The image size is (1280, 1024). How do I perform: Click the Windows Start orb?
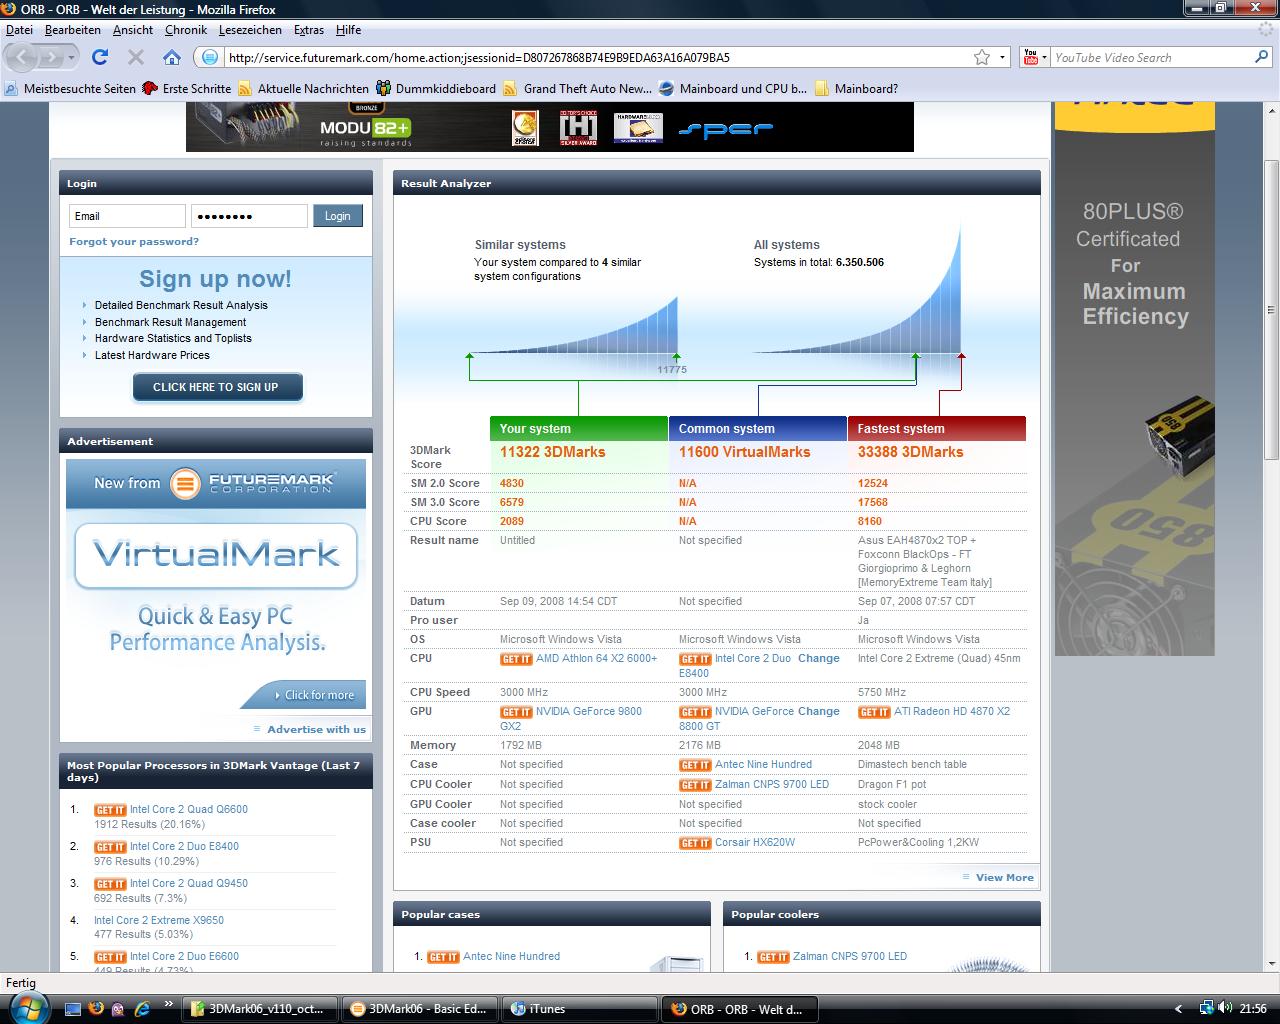pos(28,1008)
